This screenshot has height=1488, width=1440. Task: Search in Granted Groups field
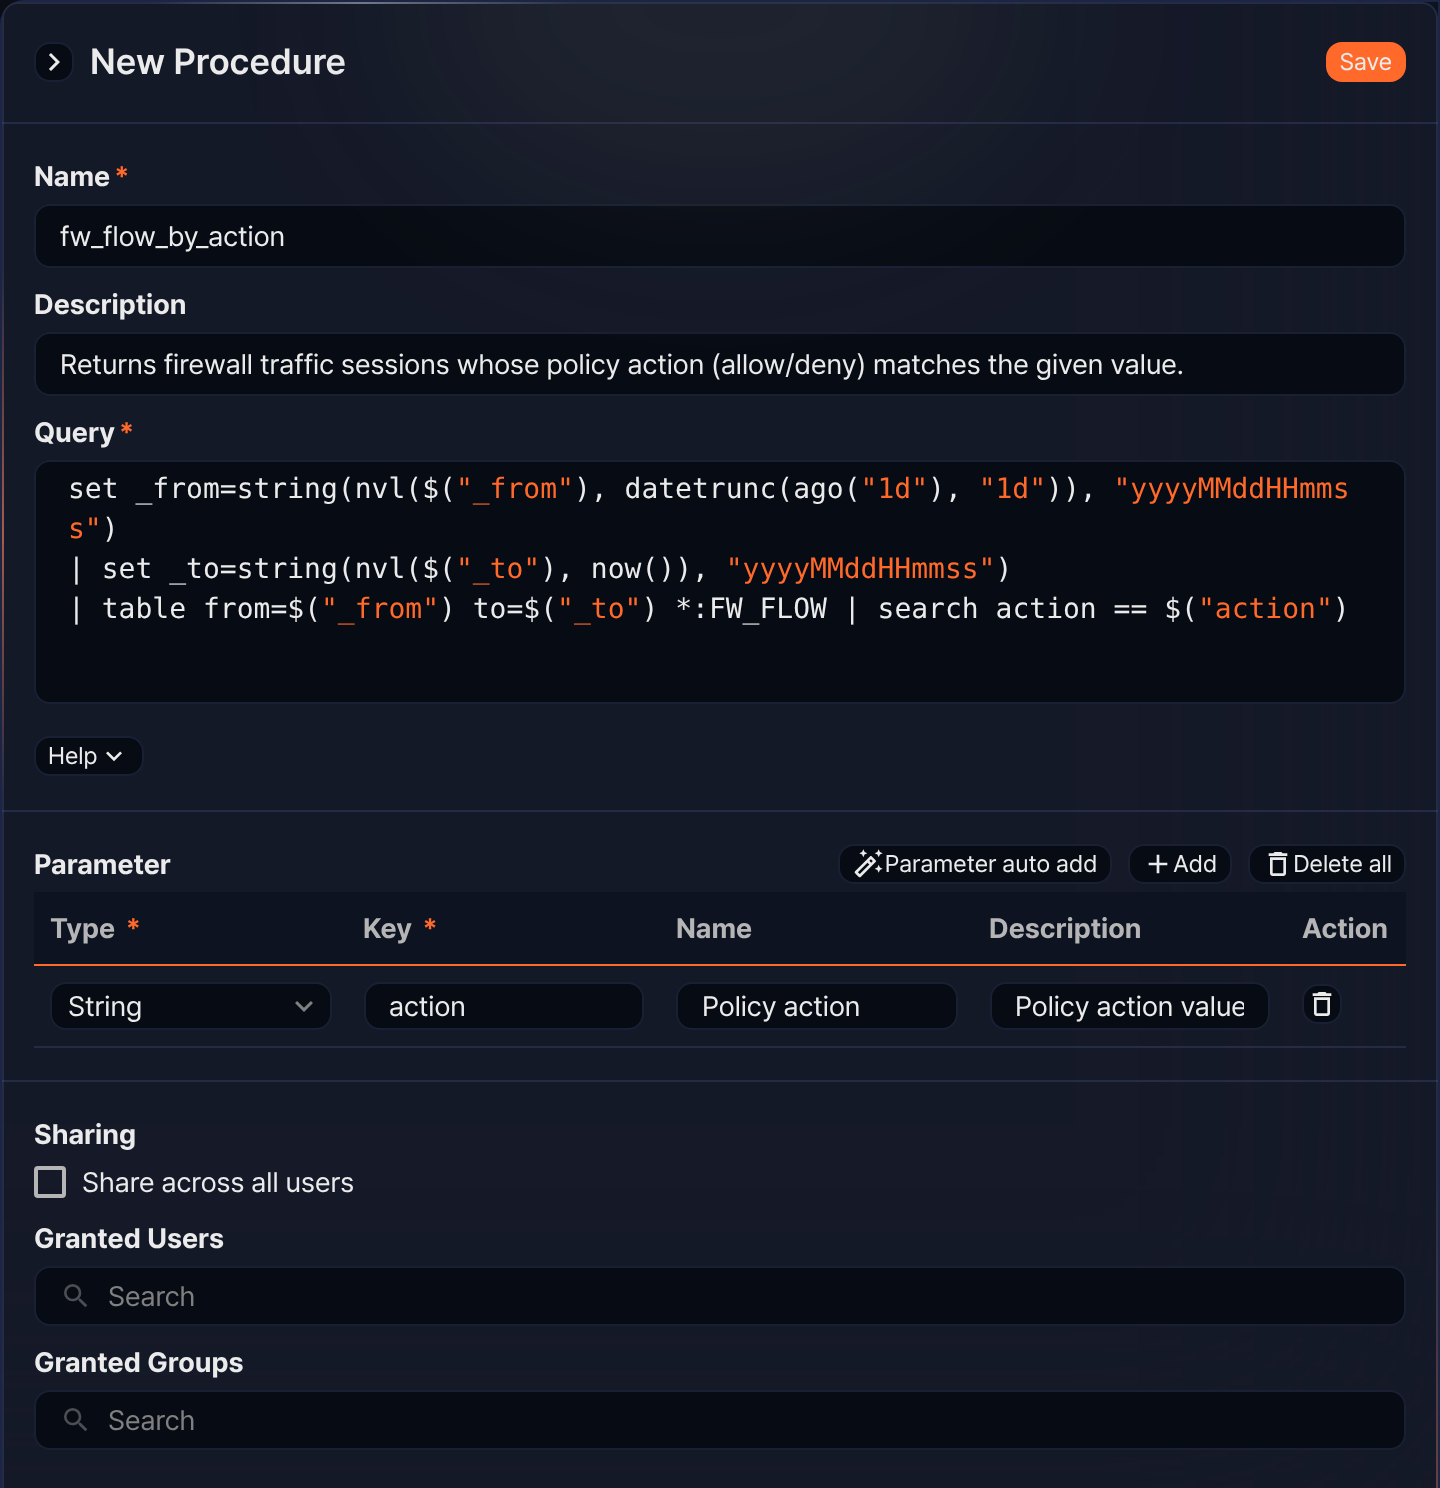click(720, 1420)
